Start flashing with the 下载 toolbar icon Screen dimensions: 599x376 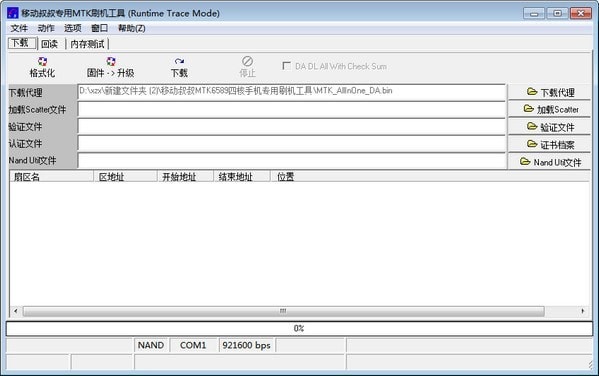click(179, 67)
